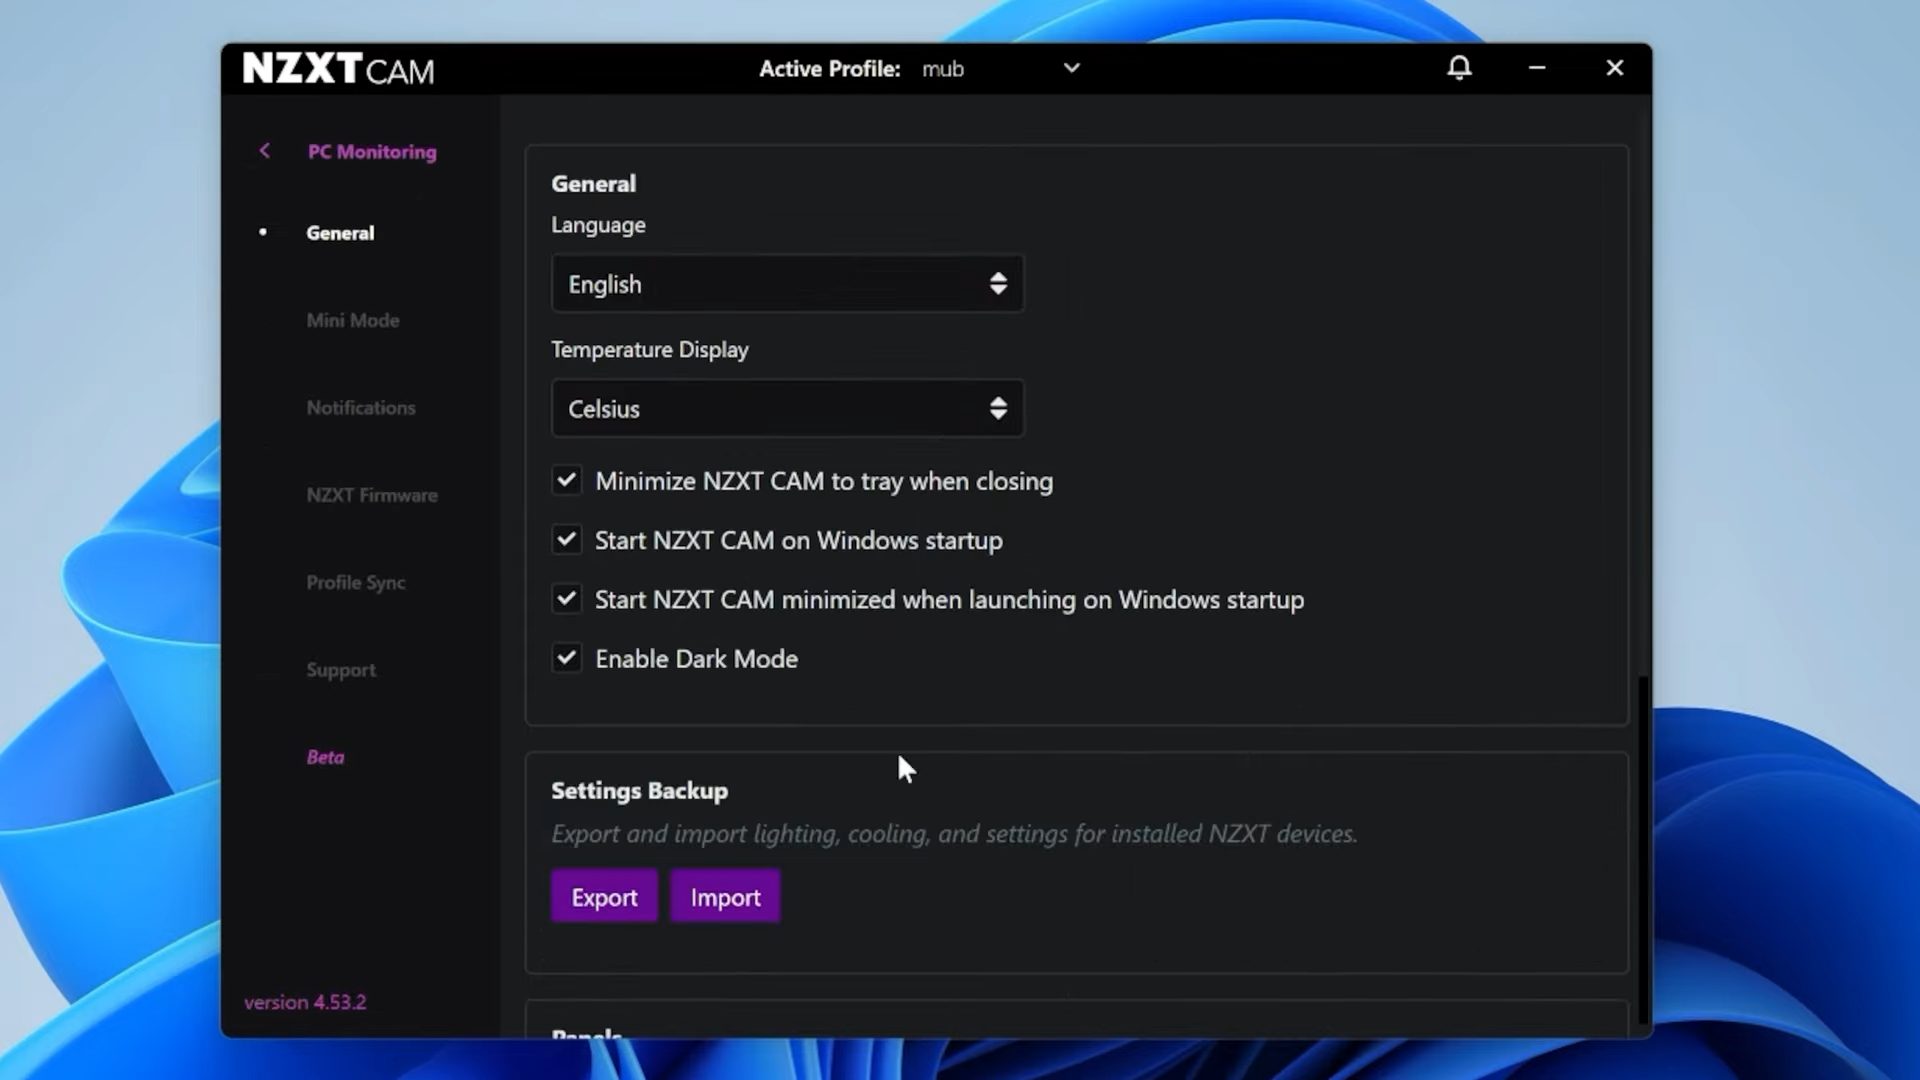1920x1080 pixels.
Task: Disable the Enable Dark Mode checkbox
Action: 567,658
